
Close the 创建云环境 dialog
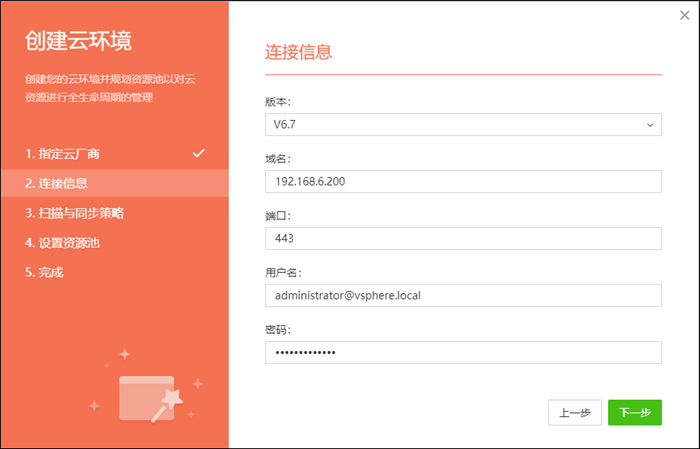click(683, 15)
